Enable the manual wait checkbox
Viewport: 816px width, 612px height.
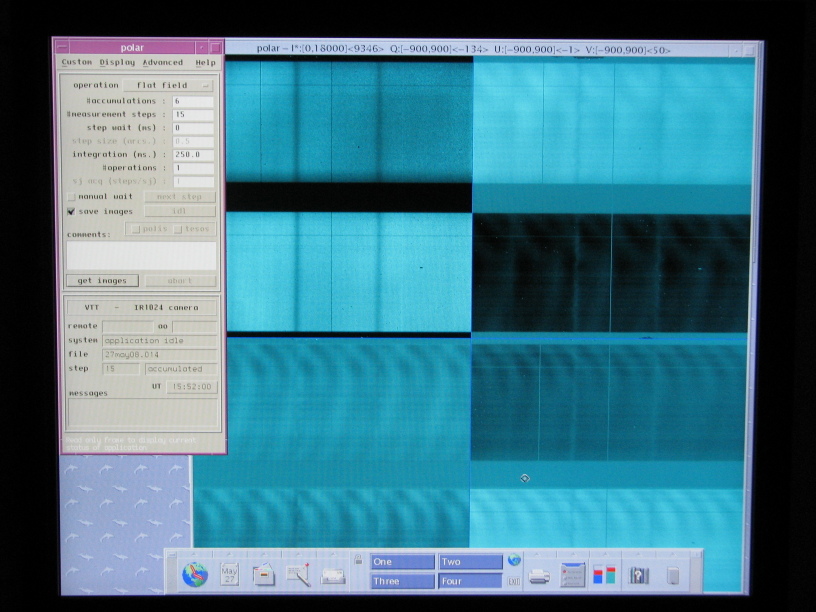tap(71, 197)
